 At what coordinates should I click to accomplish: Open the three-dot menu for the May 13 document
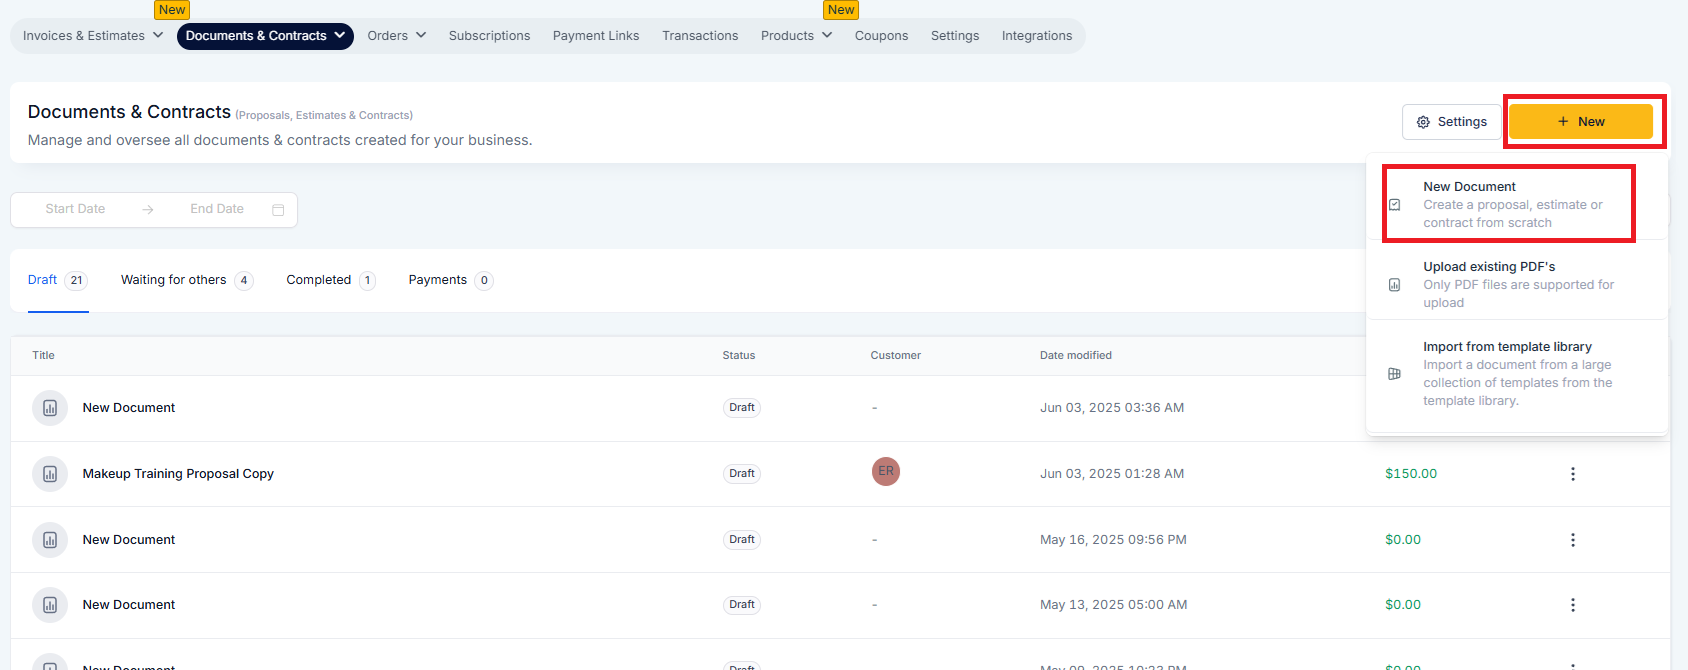tap(1573, 605)
